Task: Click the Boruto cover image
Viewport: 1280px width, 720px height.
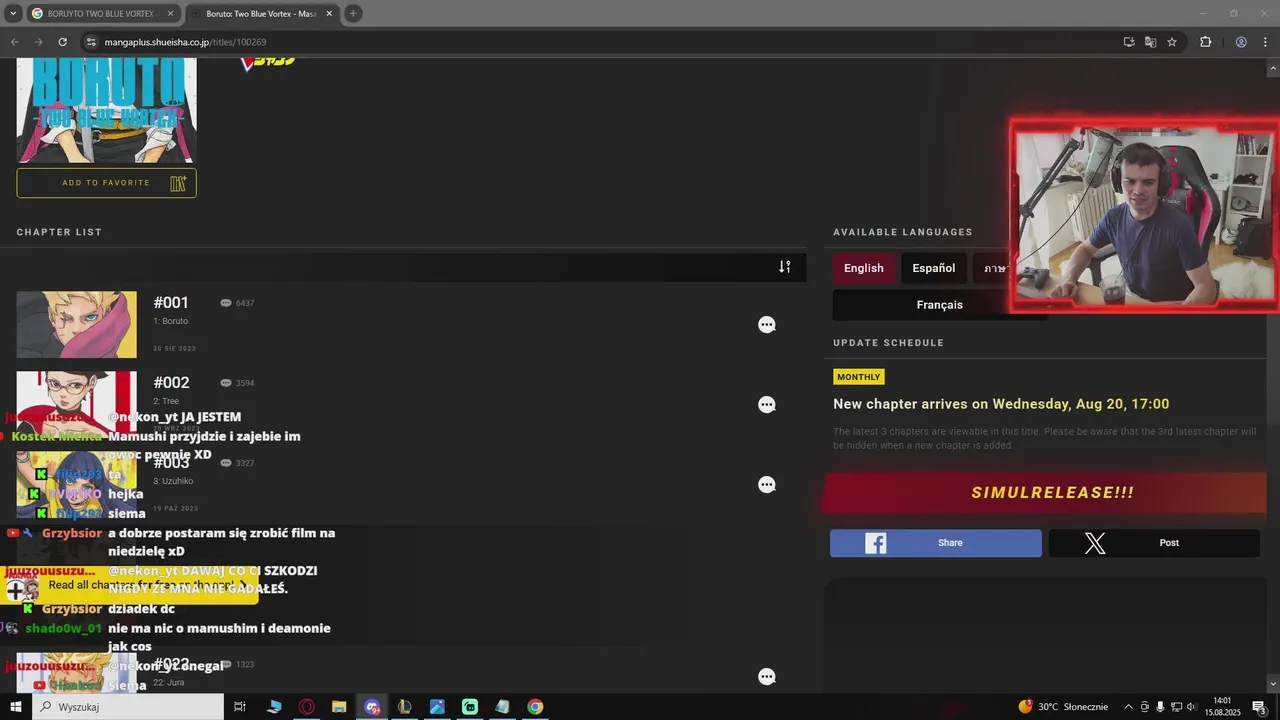Action: (x=106, y=110)
